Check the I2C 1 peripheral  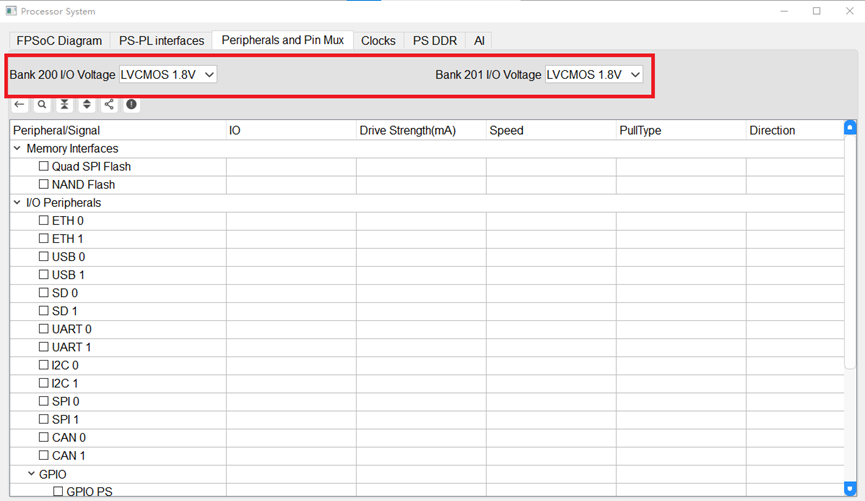[44, 383]
